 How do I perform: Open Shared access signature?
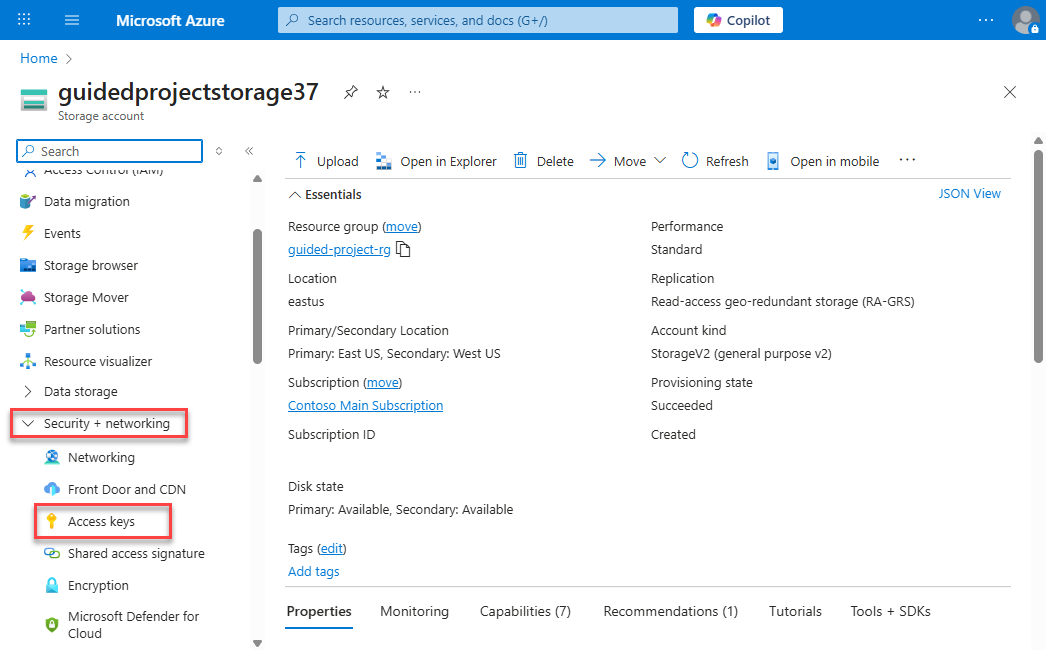click(x=124, y=554)
